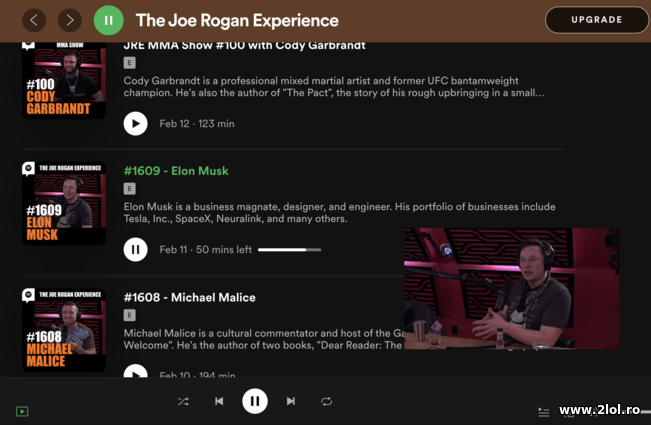Image resolution: width=651 pixels, height=425 pixels.
Task: Open the Cody Garbrandt episode cover art
Action: click(x=64, y=81)
